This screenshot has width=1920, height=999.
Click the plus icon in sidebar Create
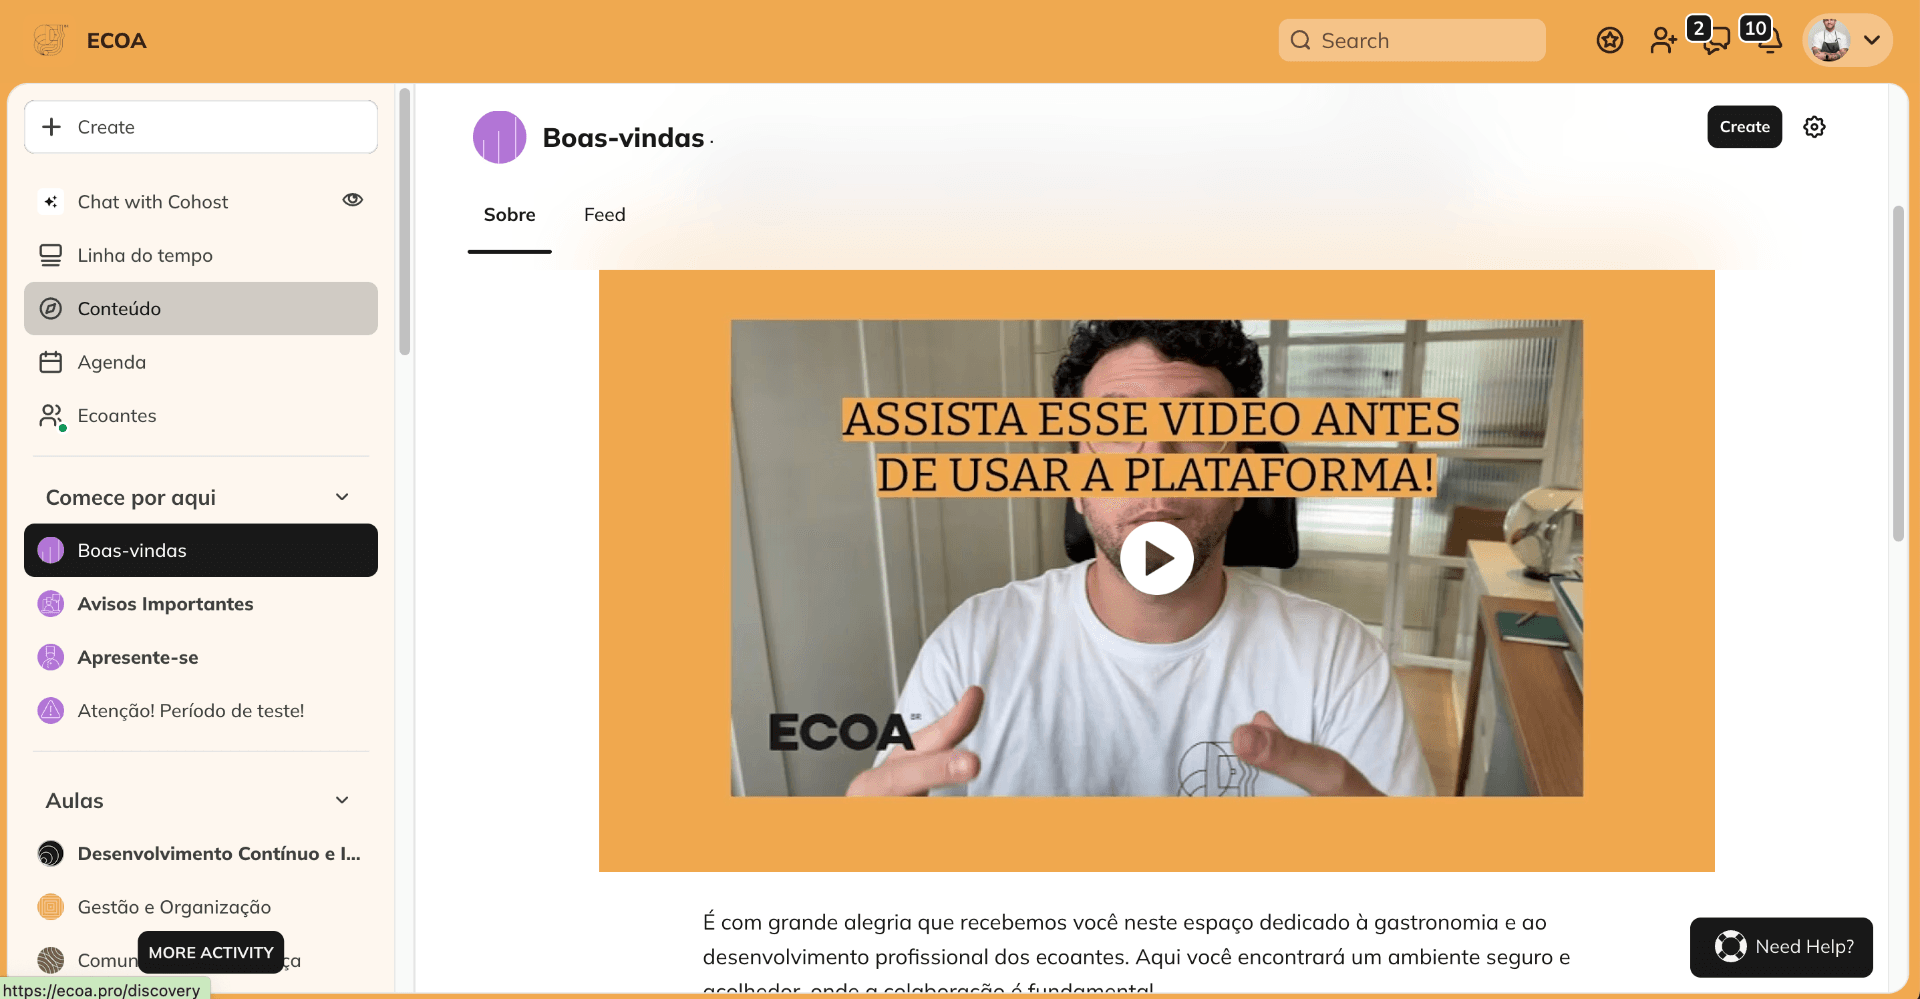tap(52, 127)
